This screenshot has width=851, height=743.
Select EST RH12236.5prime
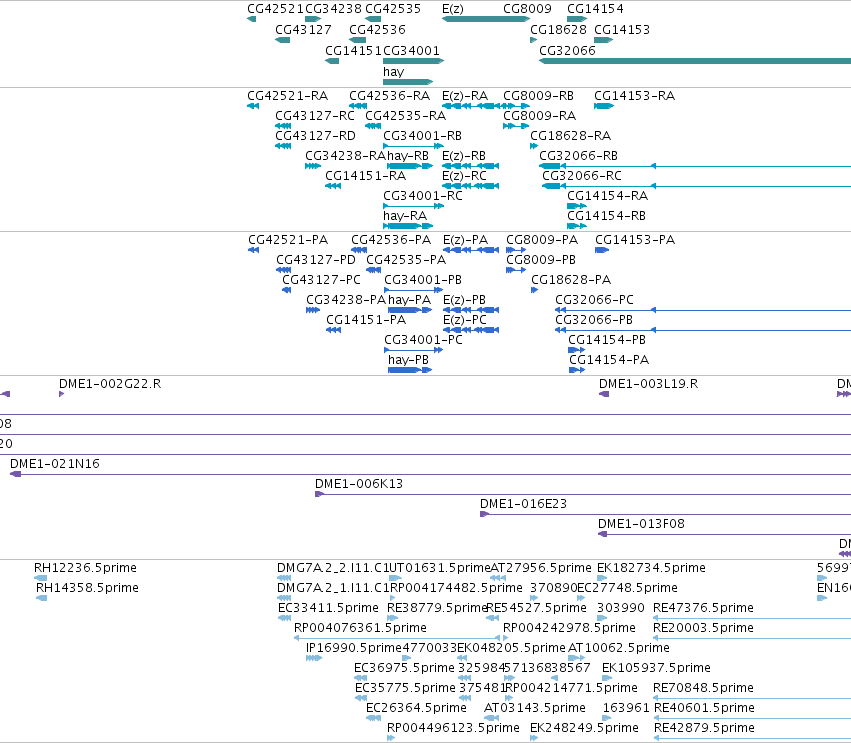tap(85, 568)
